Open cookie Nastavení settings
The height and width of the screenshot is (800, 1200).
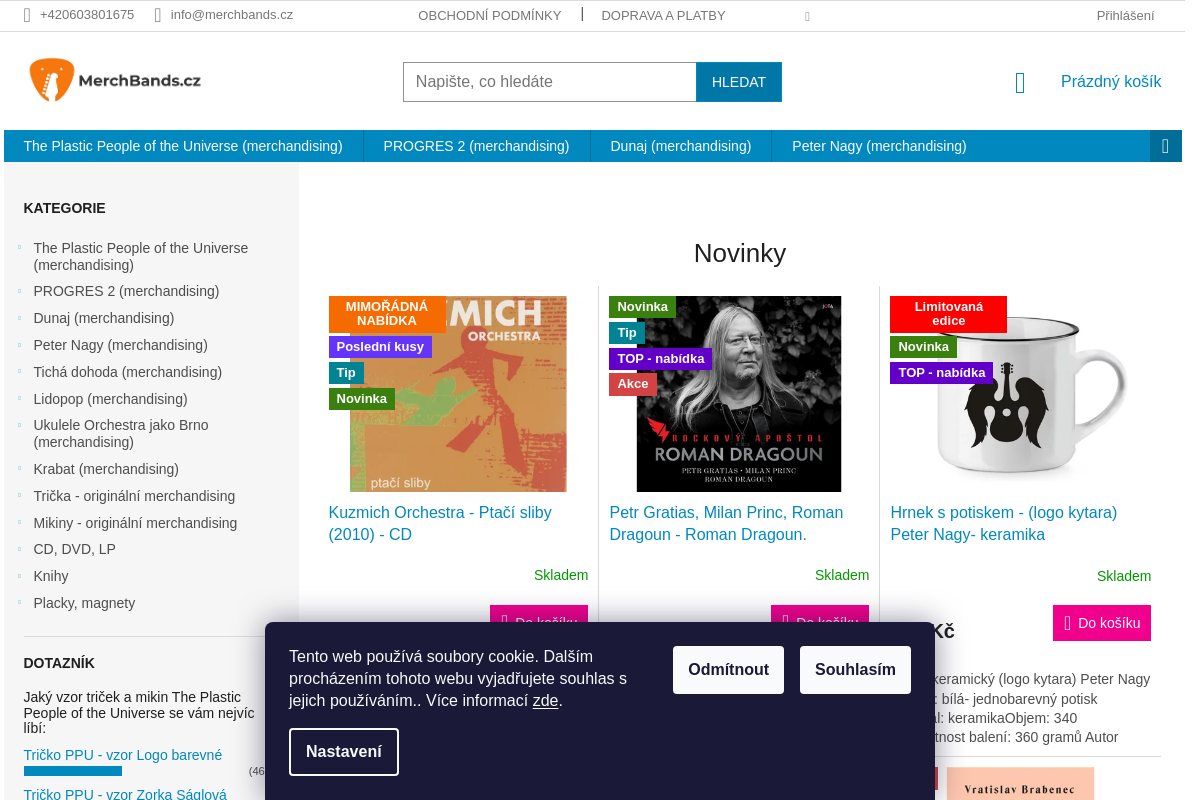(344, 752)
